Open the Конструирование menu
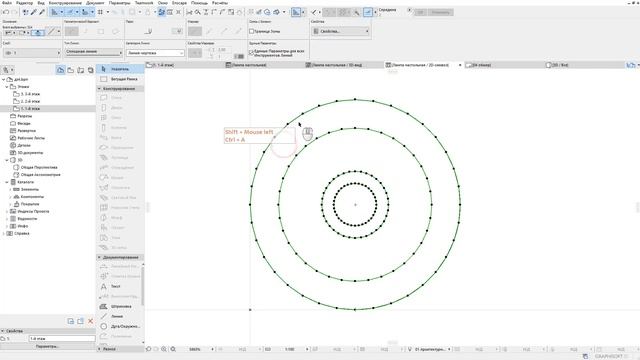 click(65, 3)
